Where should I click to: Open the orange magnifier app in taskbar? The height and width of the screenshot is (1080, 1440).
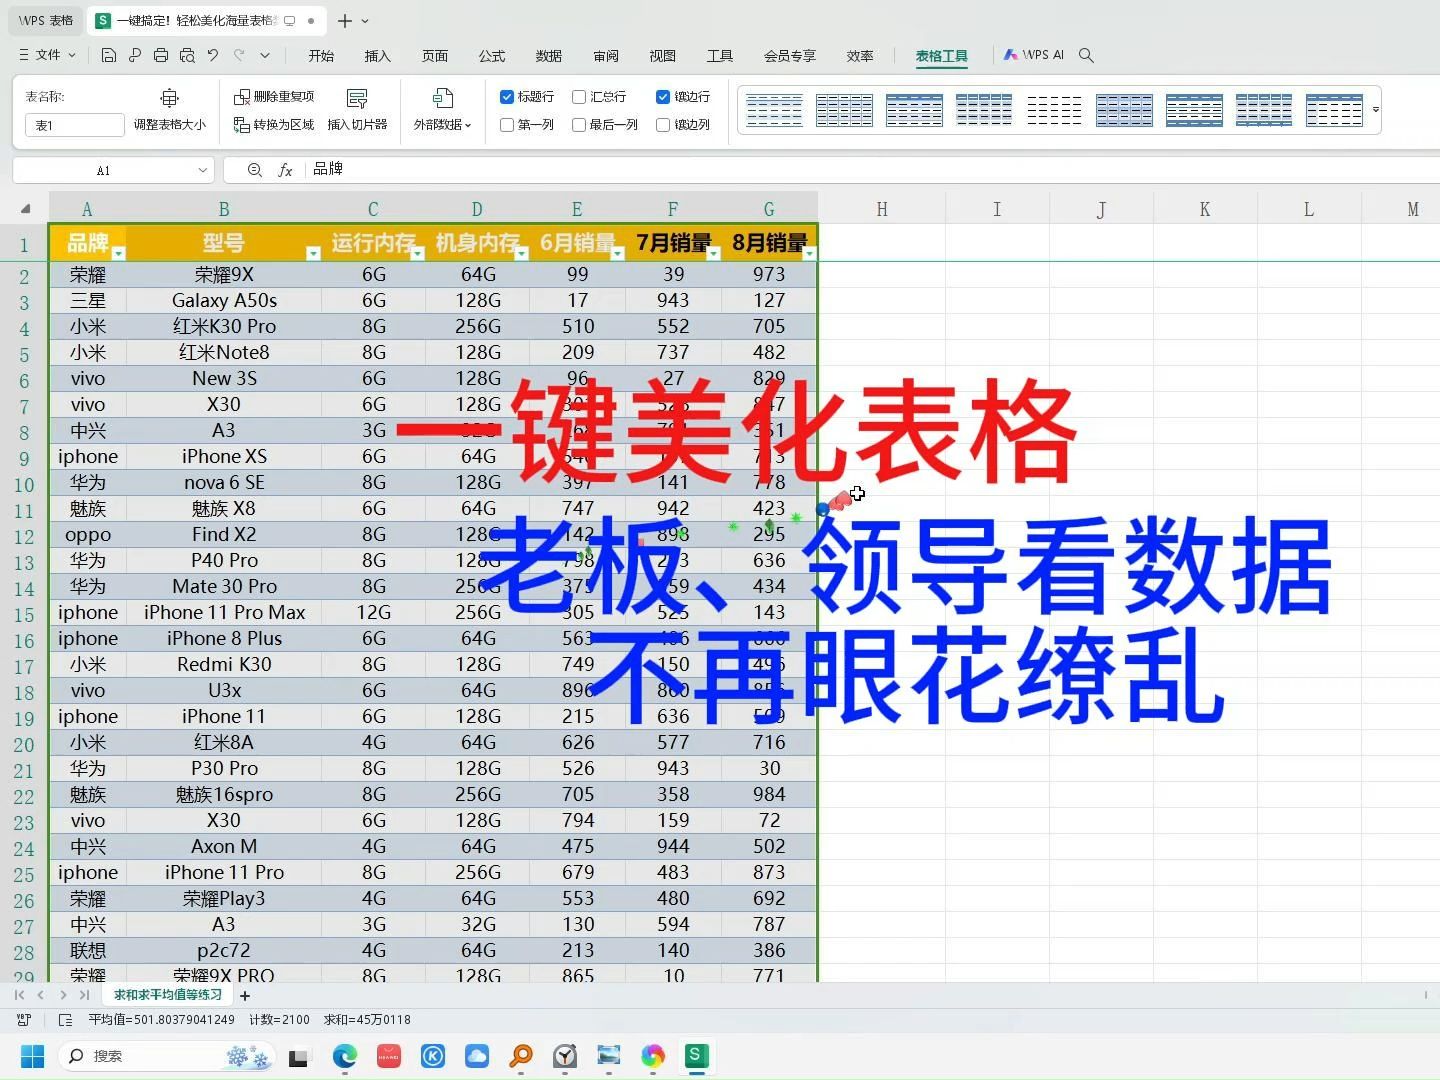tap(521, 1056)
